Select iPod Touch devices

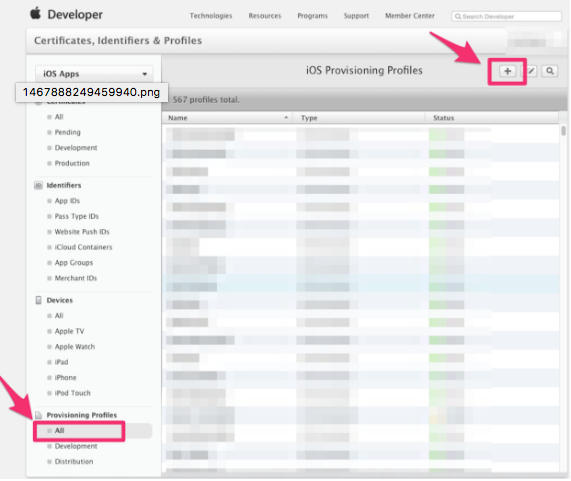pos(72,393)
